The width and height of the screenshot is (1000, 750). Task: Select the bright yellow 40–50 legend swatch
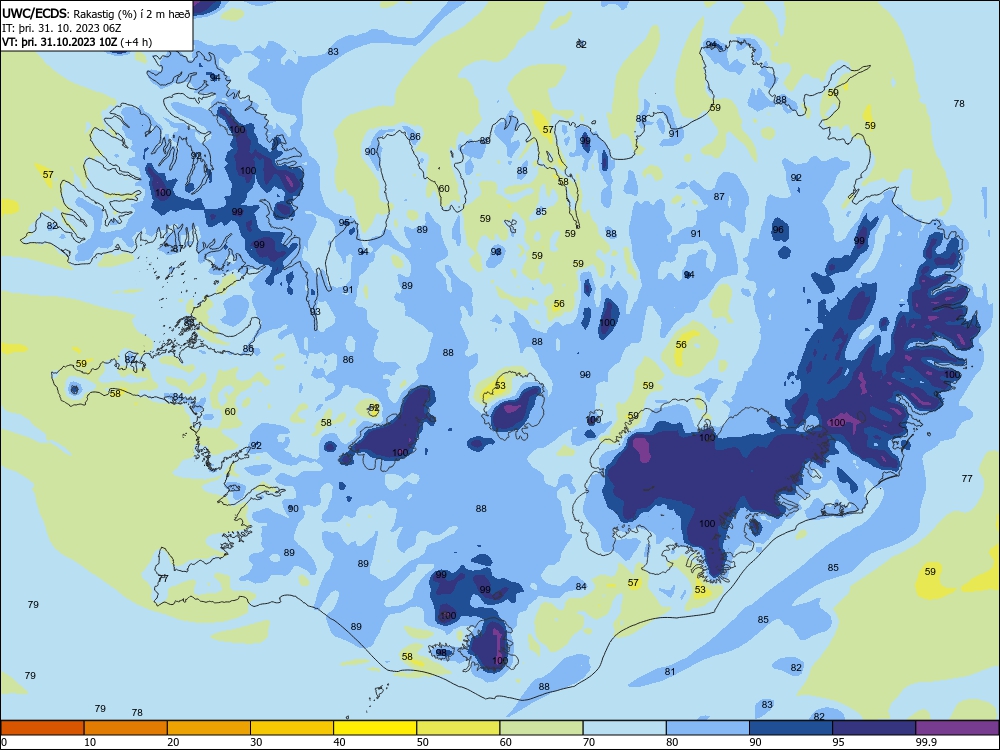tap(375, 728)
